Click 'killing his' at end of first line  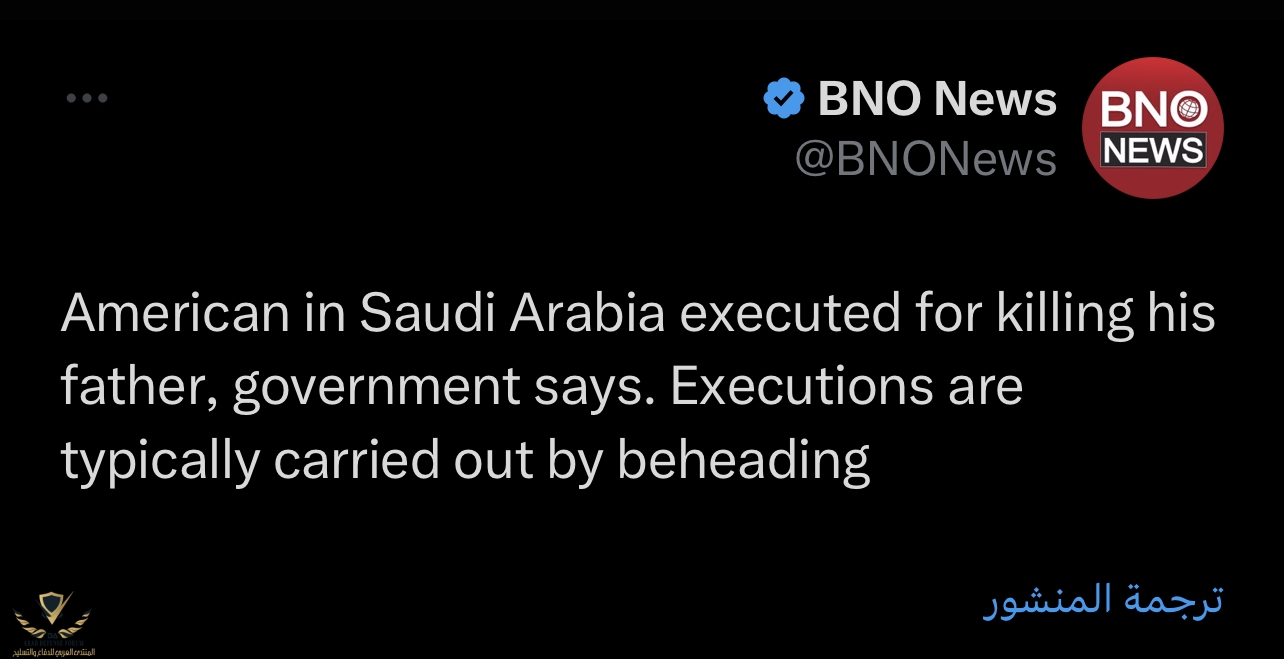tap(1105, 314)
